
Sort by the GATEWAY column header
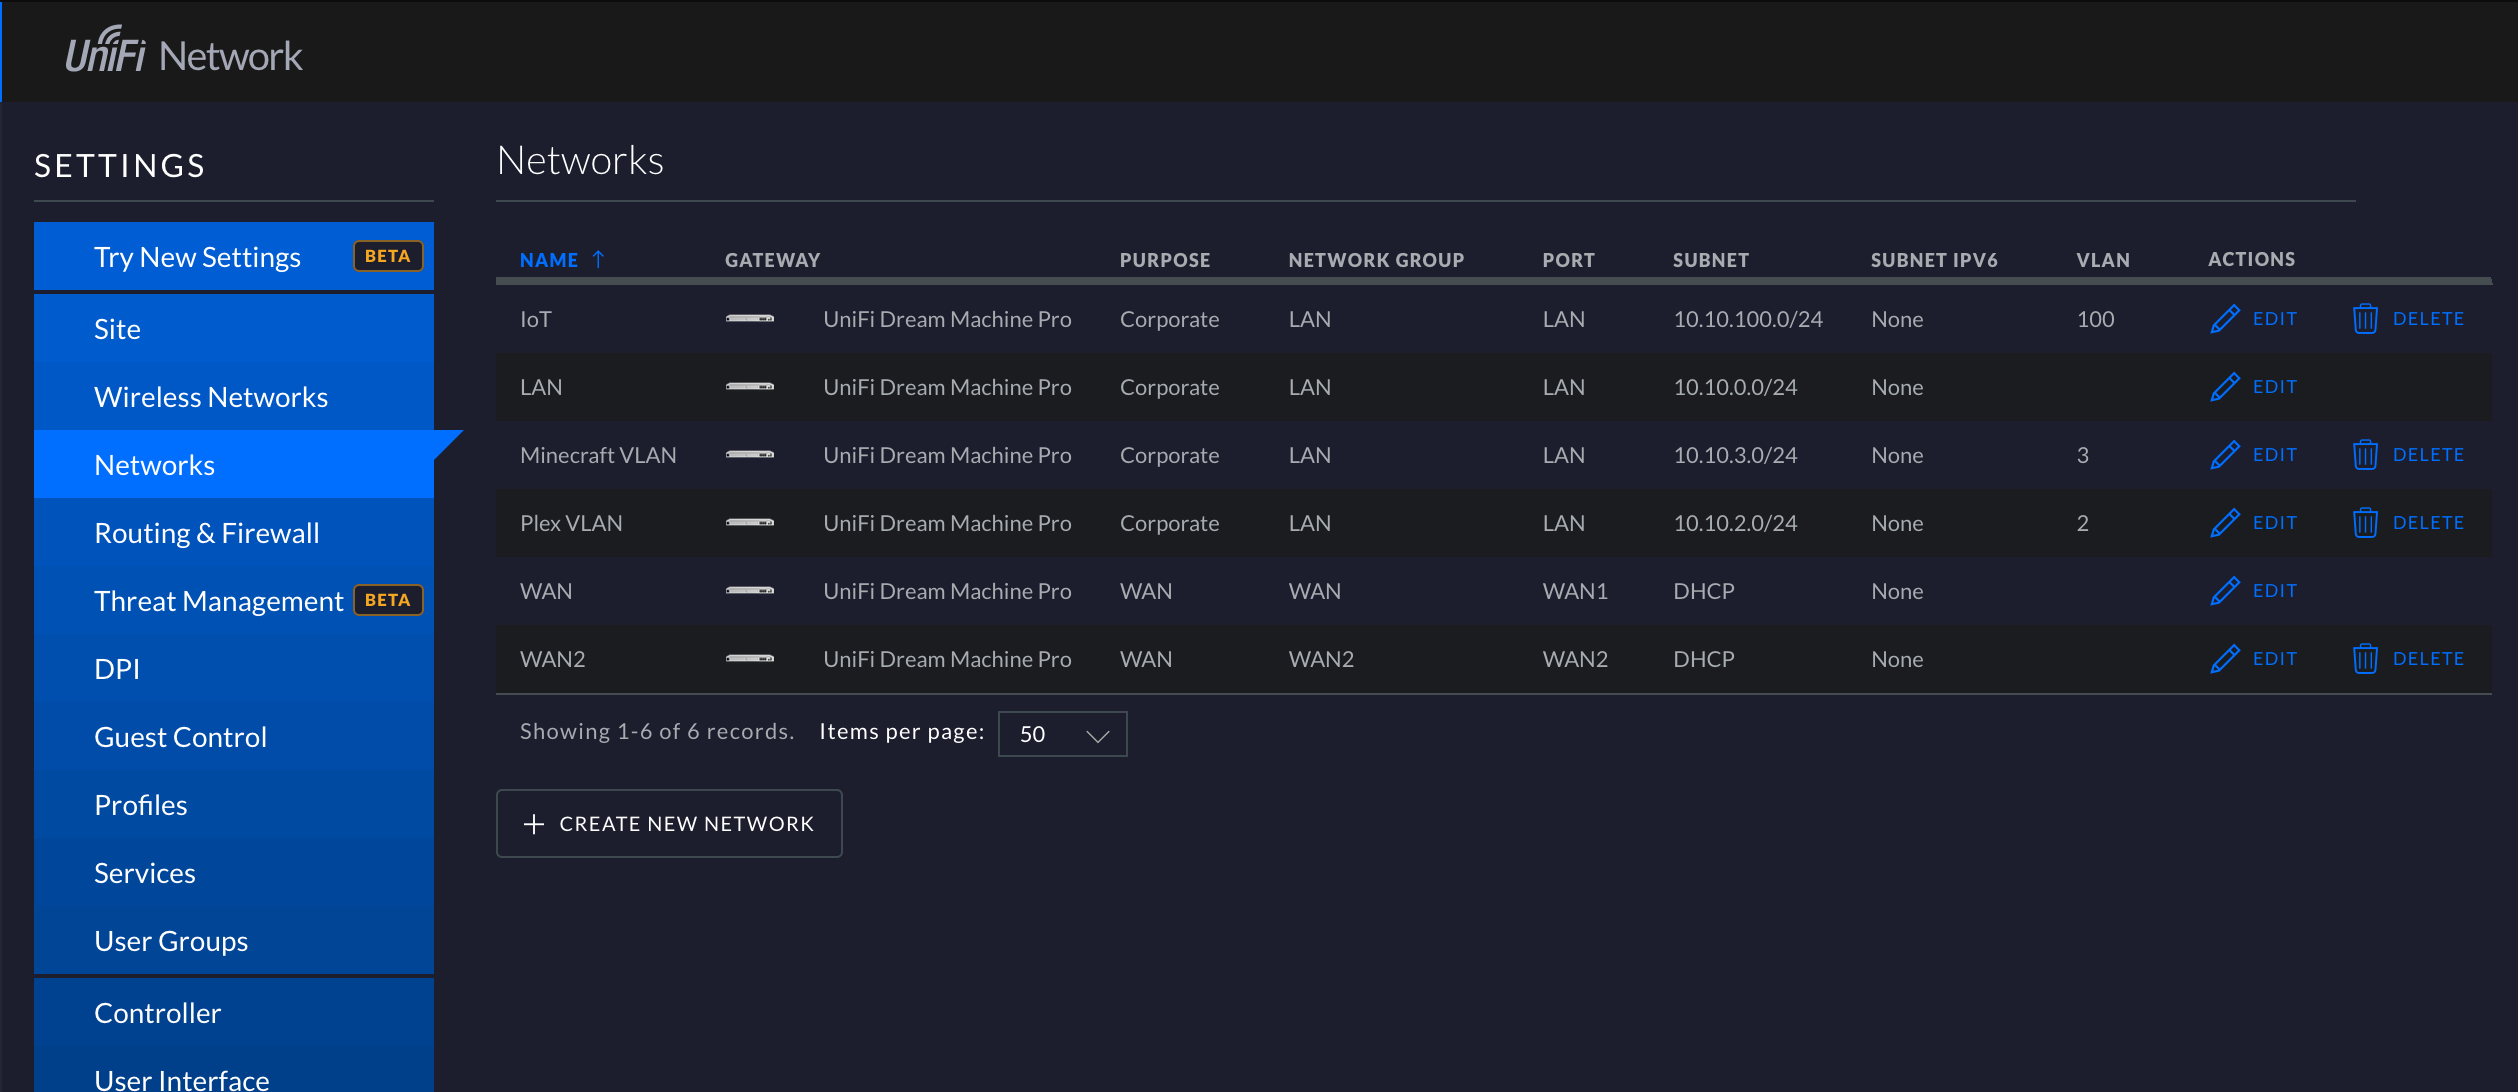[x=772, y=260]
